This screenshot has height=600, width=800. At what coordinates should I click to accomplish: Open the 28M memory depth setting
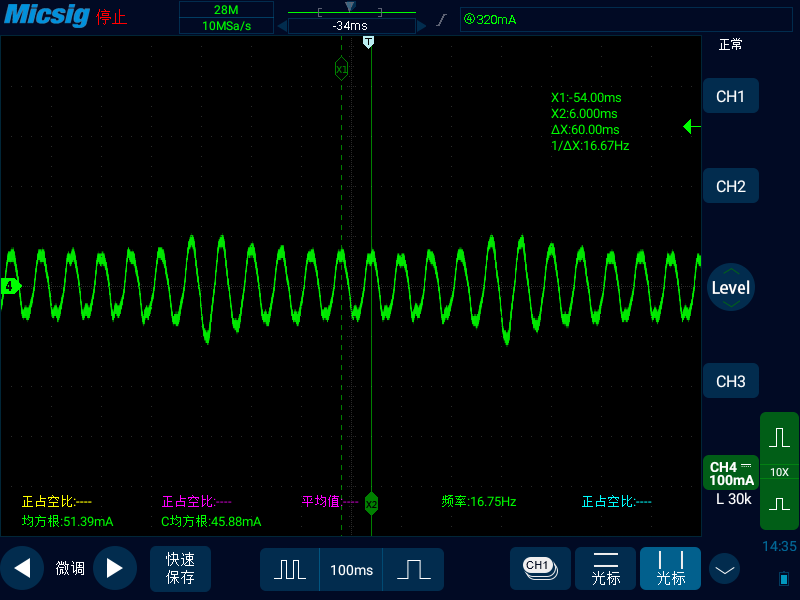pyautogui.click(x=227, y=10)
